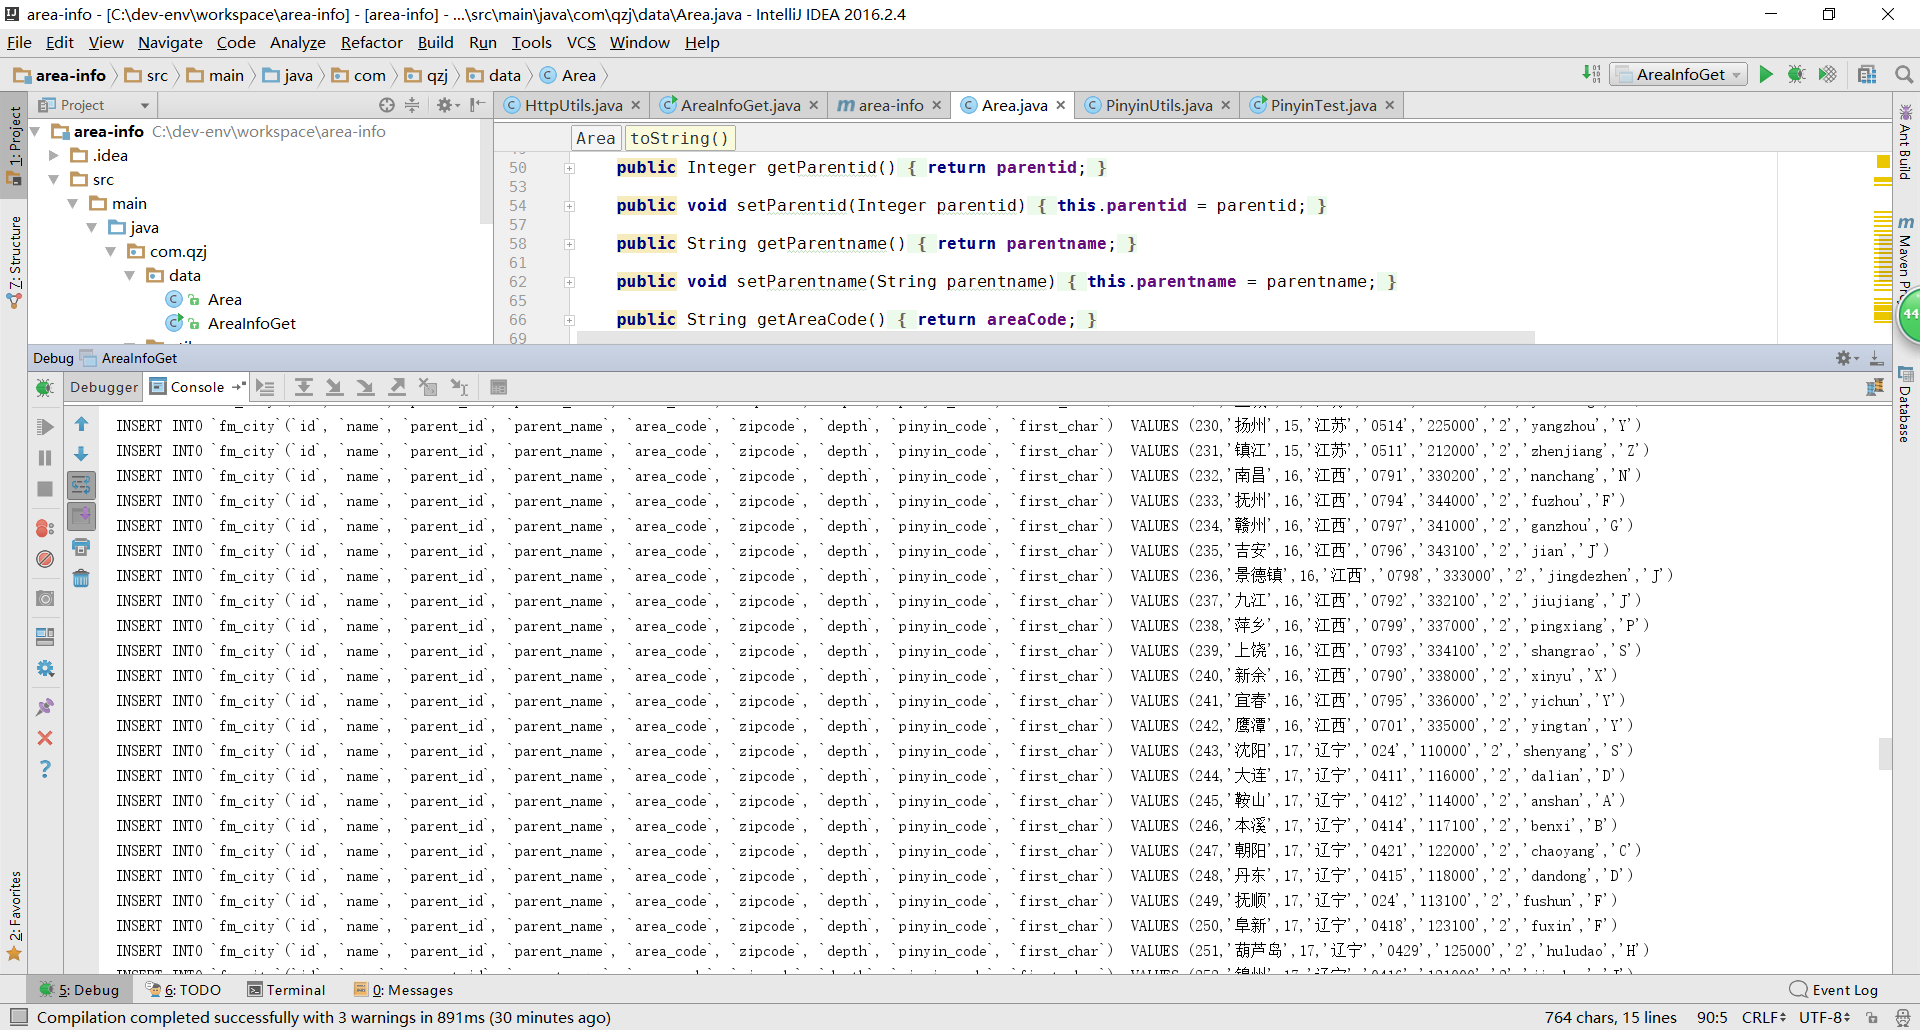Get thread dump camera icon

(45, 598)
